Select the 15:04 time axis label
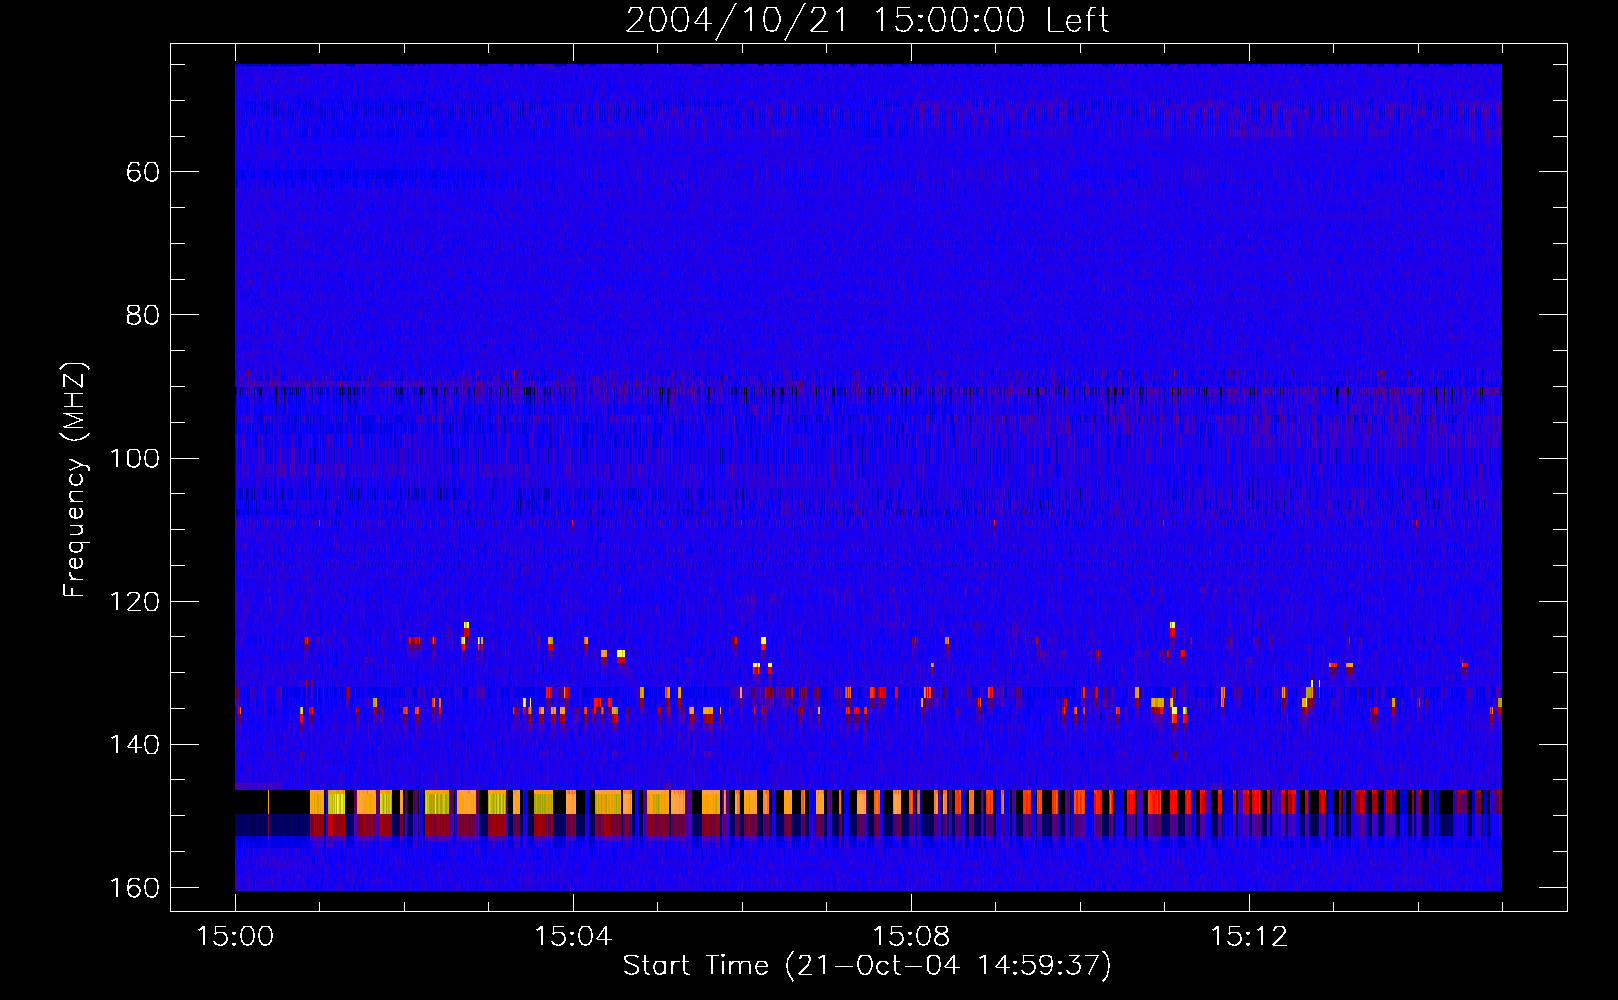 click(573, 936)
